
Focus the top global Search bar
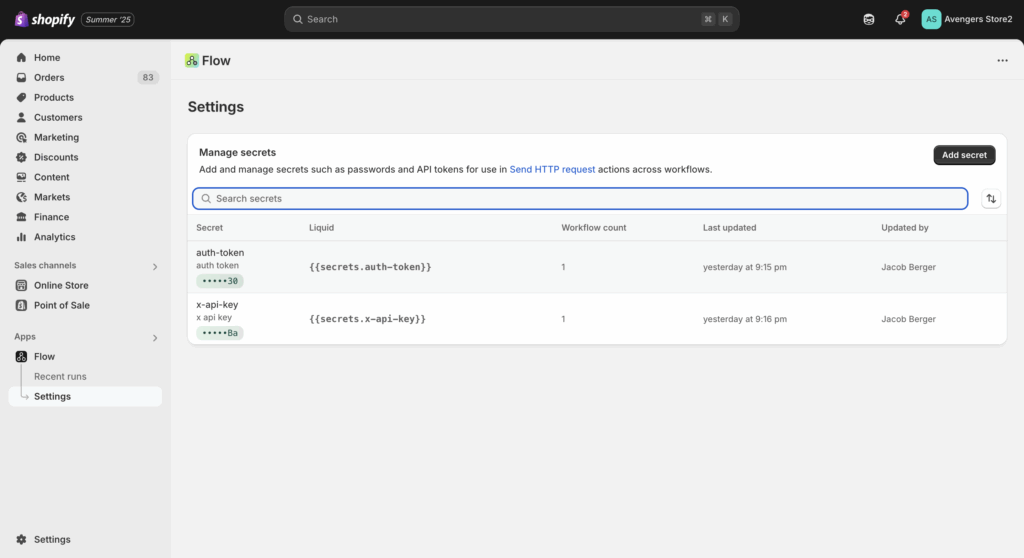click(511, 19)
